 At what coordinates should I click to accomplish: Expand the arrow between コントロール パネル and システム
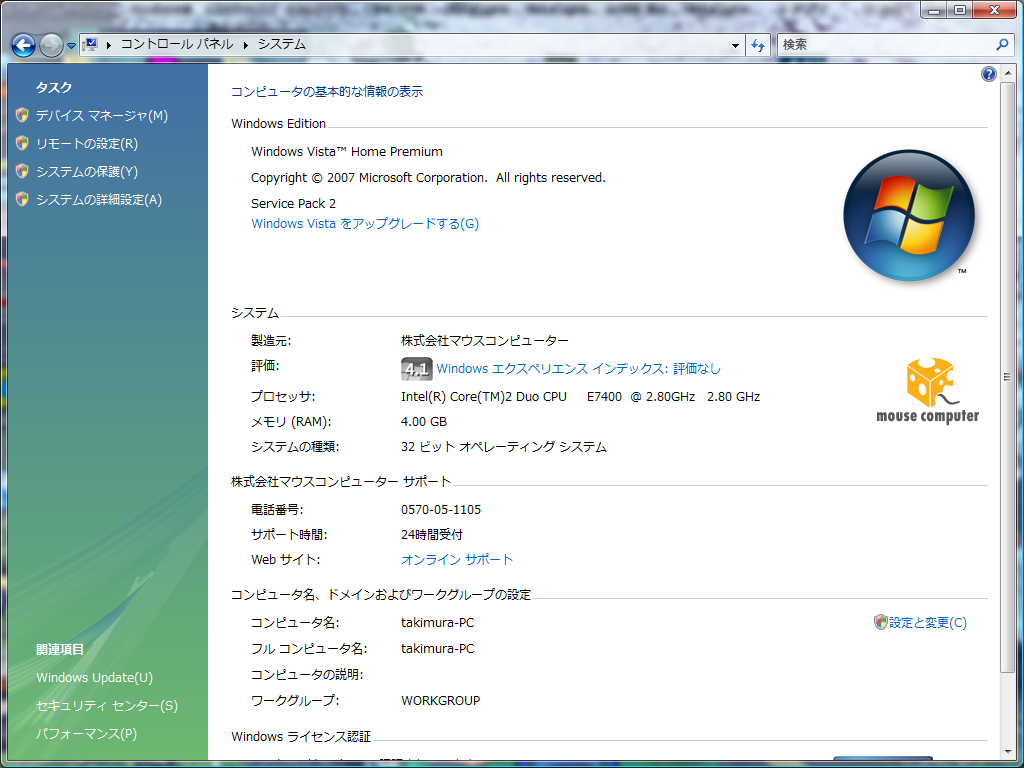click(246, 45)
